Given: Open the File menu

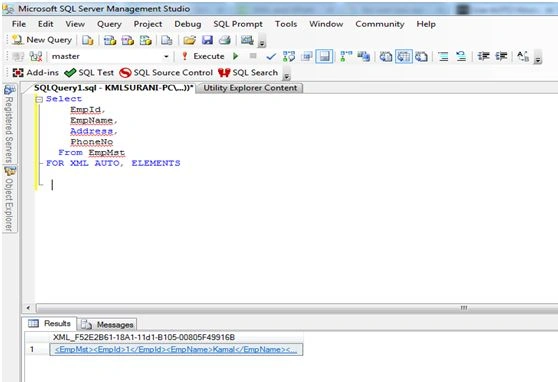Looking at the screenshot, I should pyautogui.click(x=19, y=24).
